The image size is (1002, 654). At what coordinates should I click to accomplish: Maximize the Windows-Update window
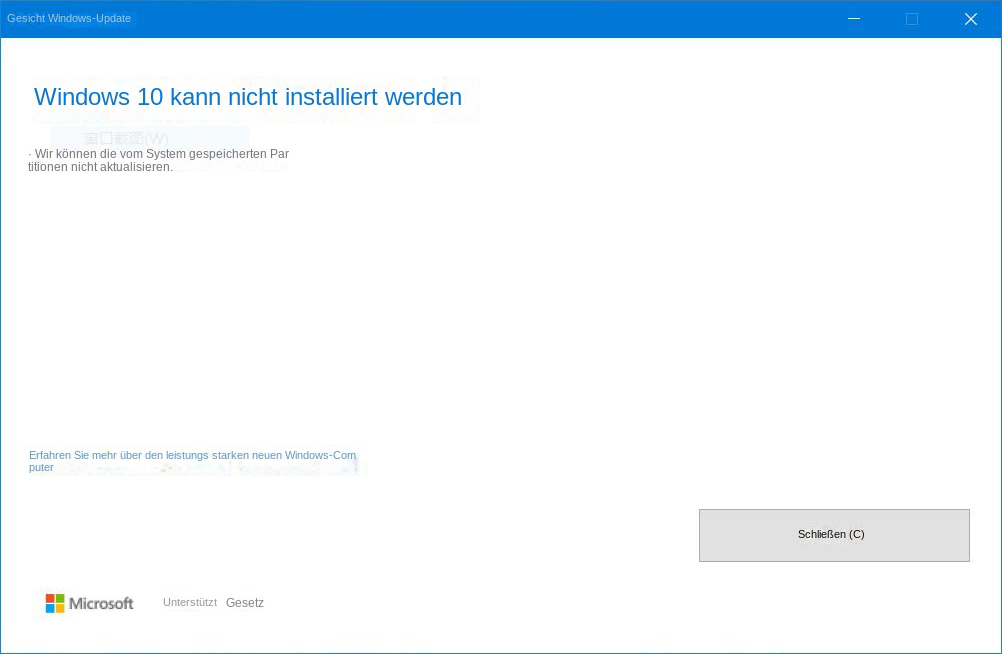pos(912,19)
